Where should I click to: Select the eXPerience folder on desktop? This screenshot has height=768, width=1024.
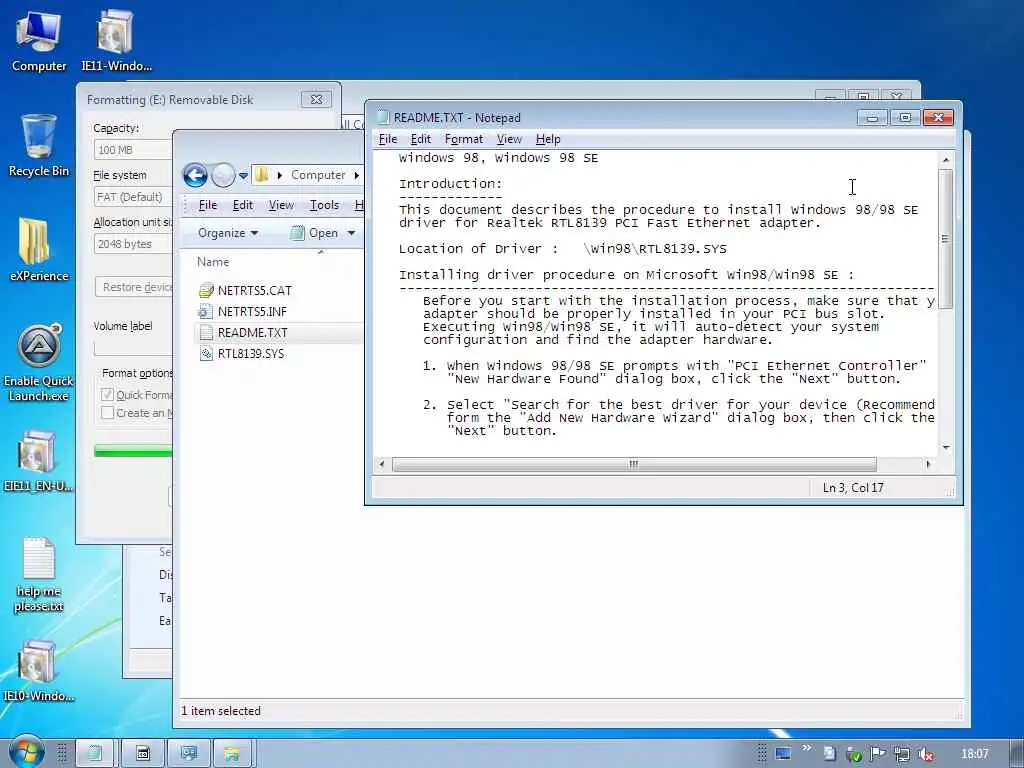(x=39, y=249)
